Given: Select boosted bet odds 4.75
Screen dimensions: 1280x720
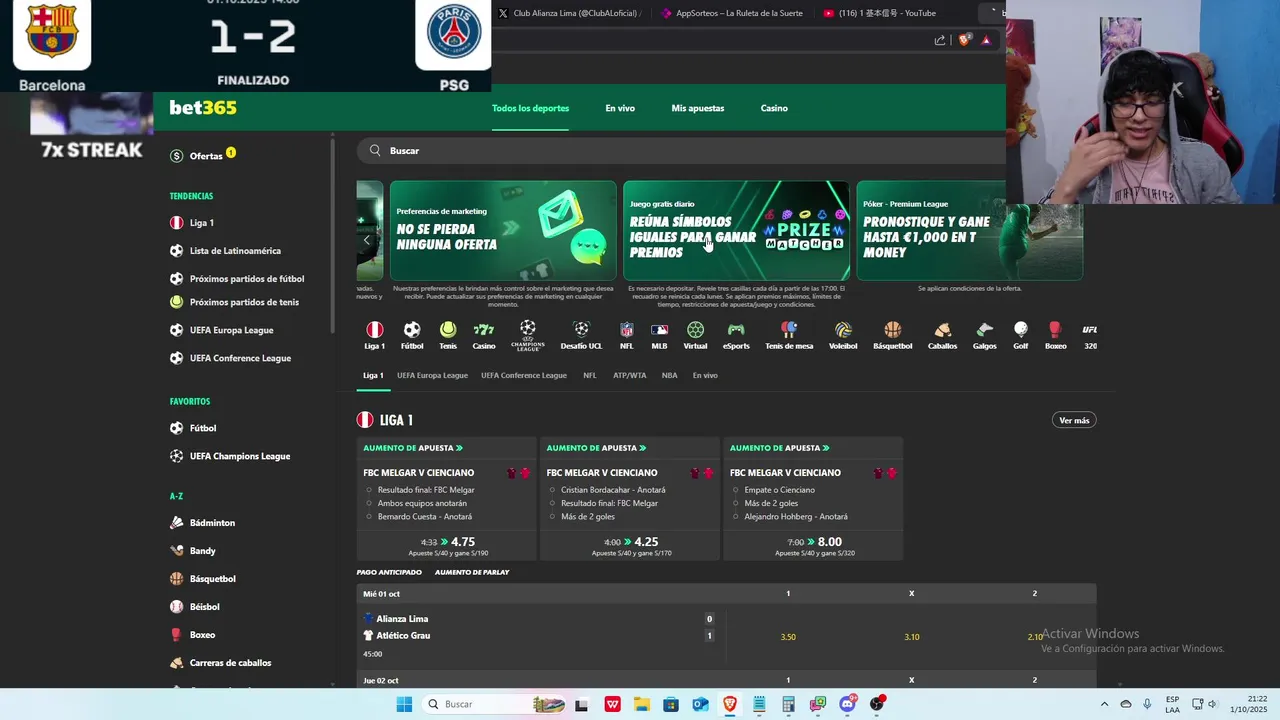Looking at the screenshot, I should [463, 542].
